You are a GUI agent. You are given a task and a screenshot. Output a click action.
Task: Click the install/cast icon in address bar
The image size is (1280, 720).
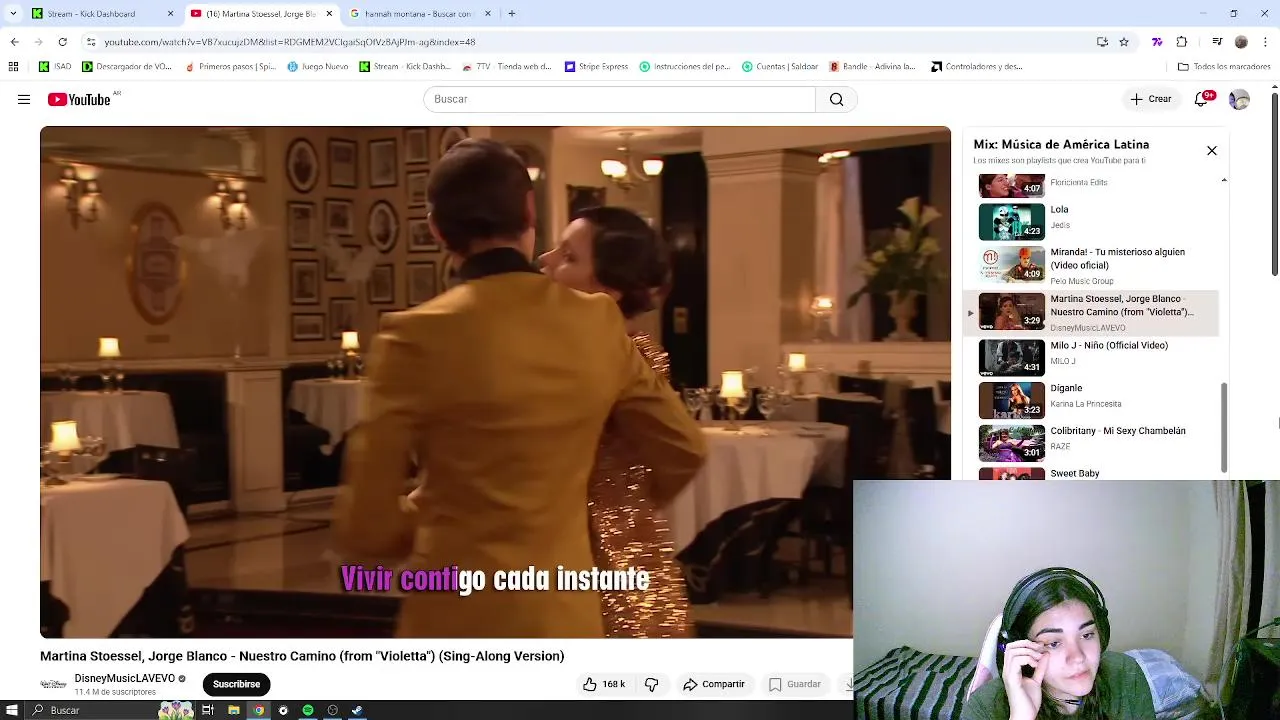1102,42
